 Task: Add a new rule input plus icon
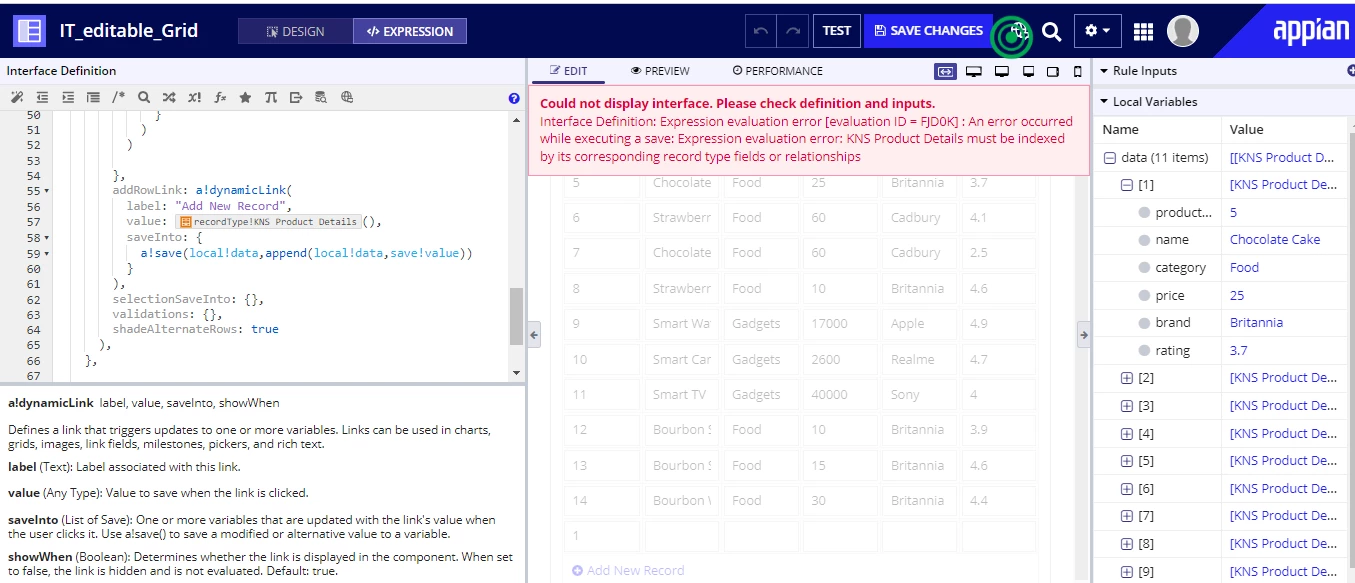(1351, 71)
